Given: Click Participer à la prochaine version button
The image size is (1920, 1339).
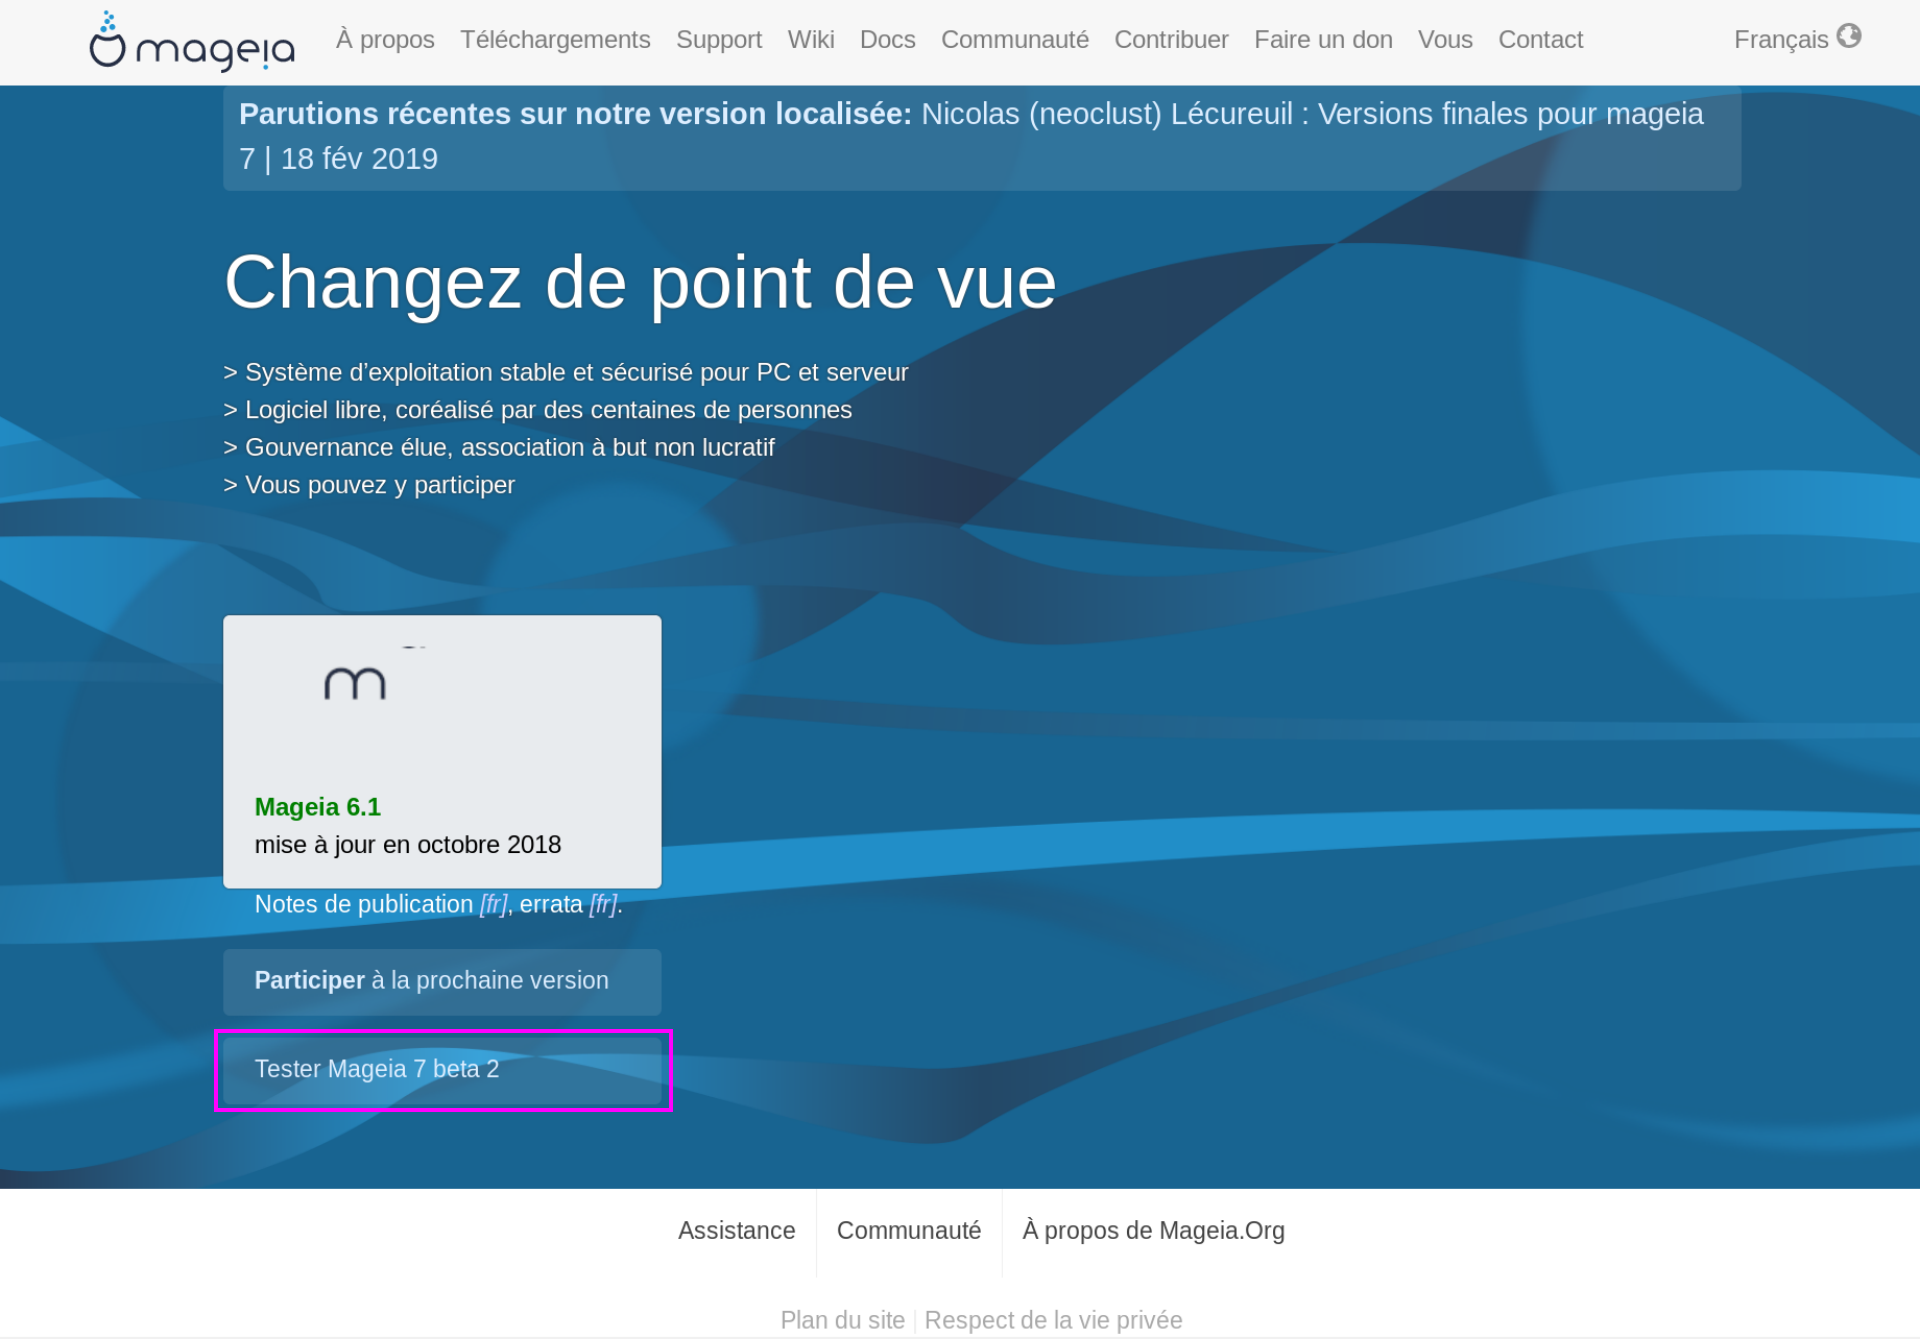Looking at the screenshot, I should (x=442, y=982).
